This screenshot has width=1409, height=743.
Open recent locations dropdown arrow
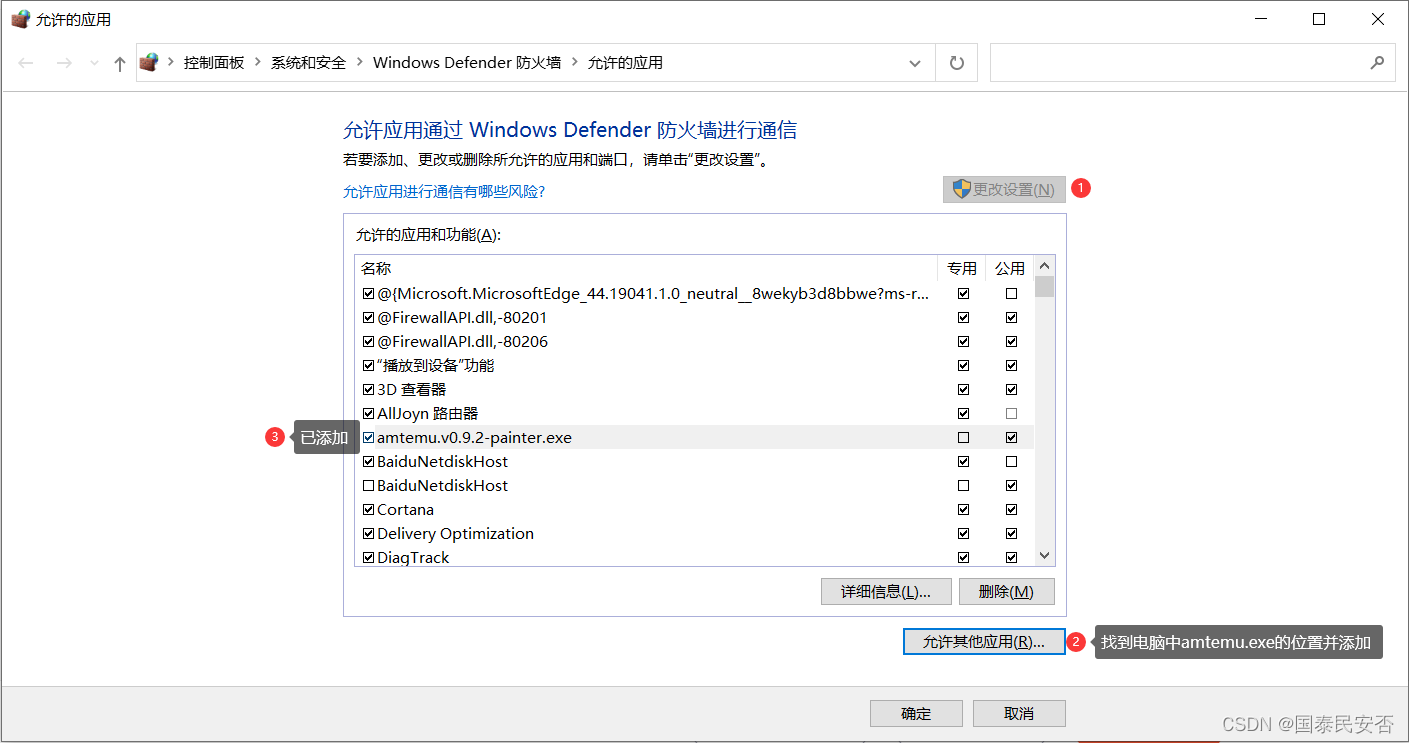pyautogui.click(x=95, y=63)
